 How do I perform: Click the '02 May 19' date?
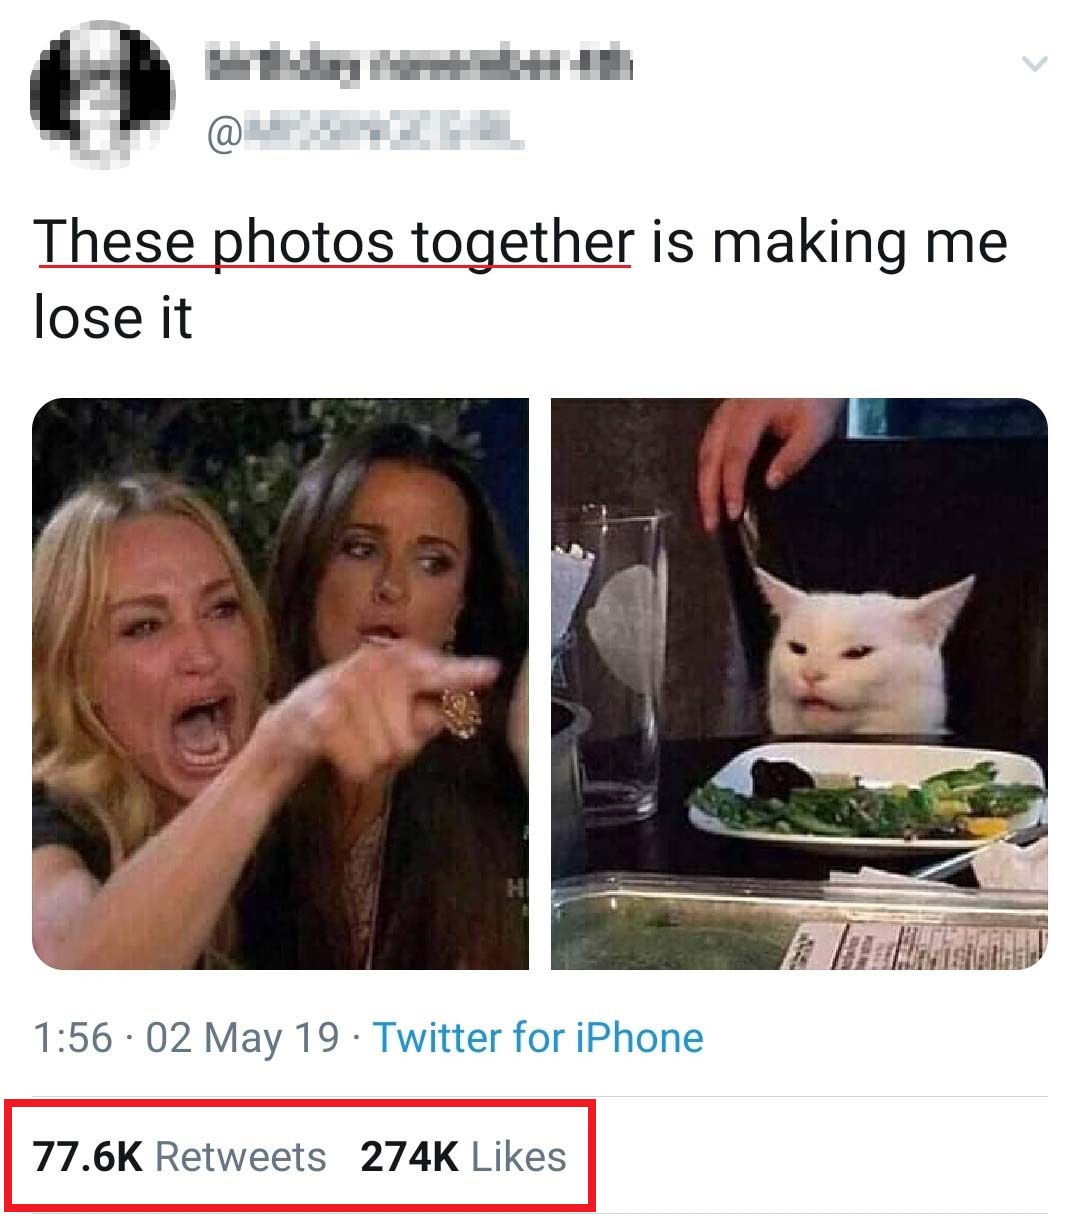coord(243,1038)
